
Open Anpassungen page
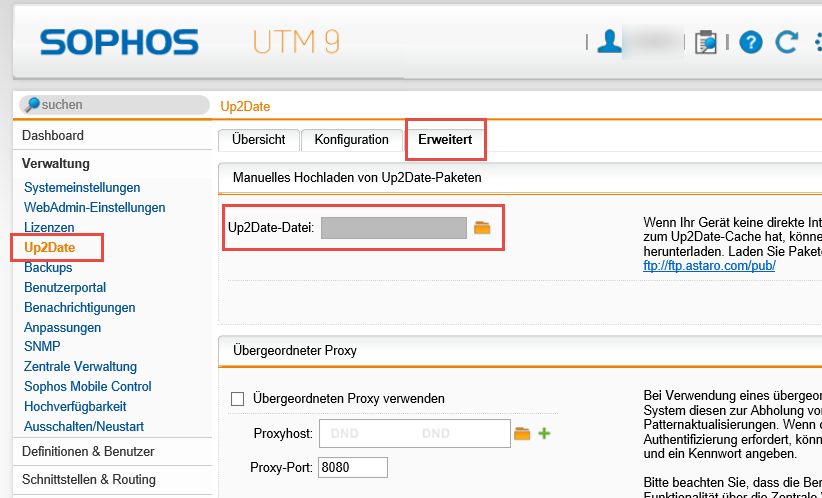62,328
